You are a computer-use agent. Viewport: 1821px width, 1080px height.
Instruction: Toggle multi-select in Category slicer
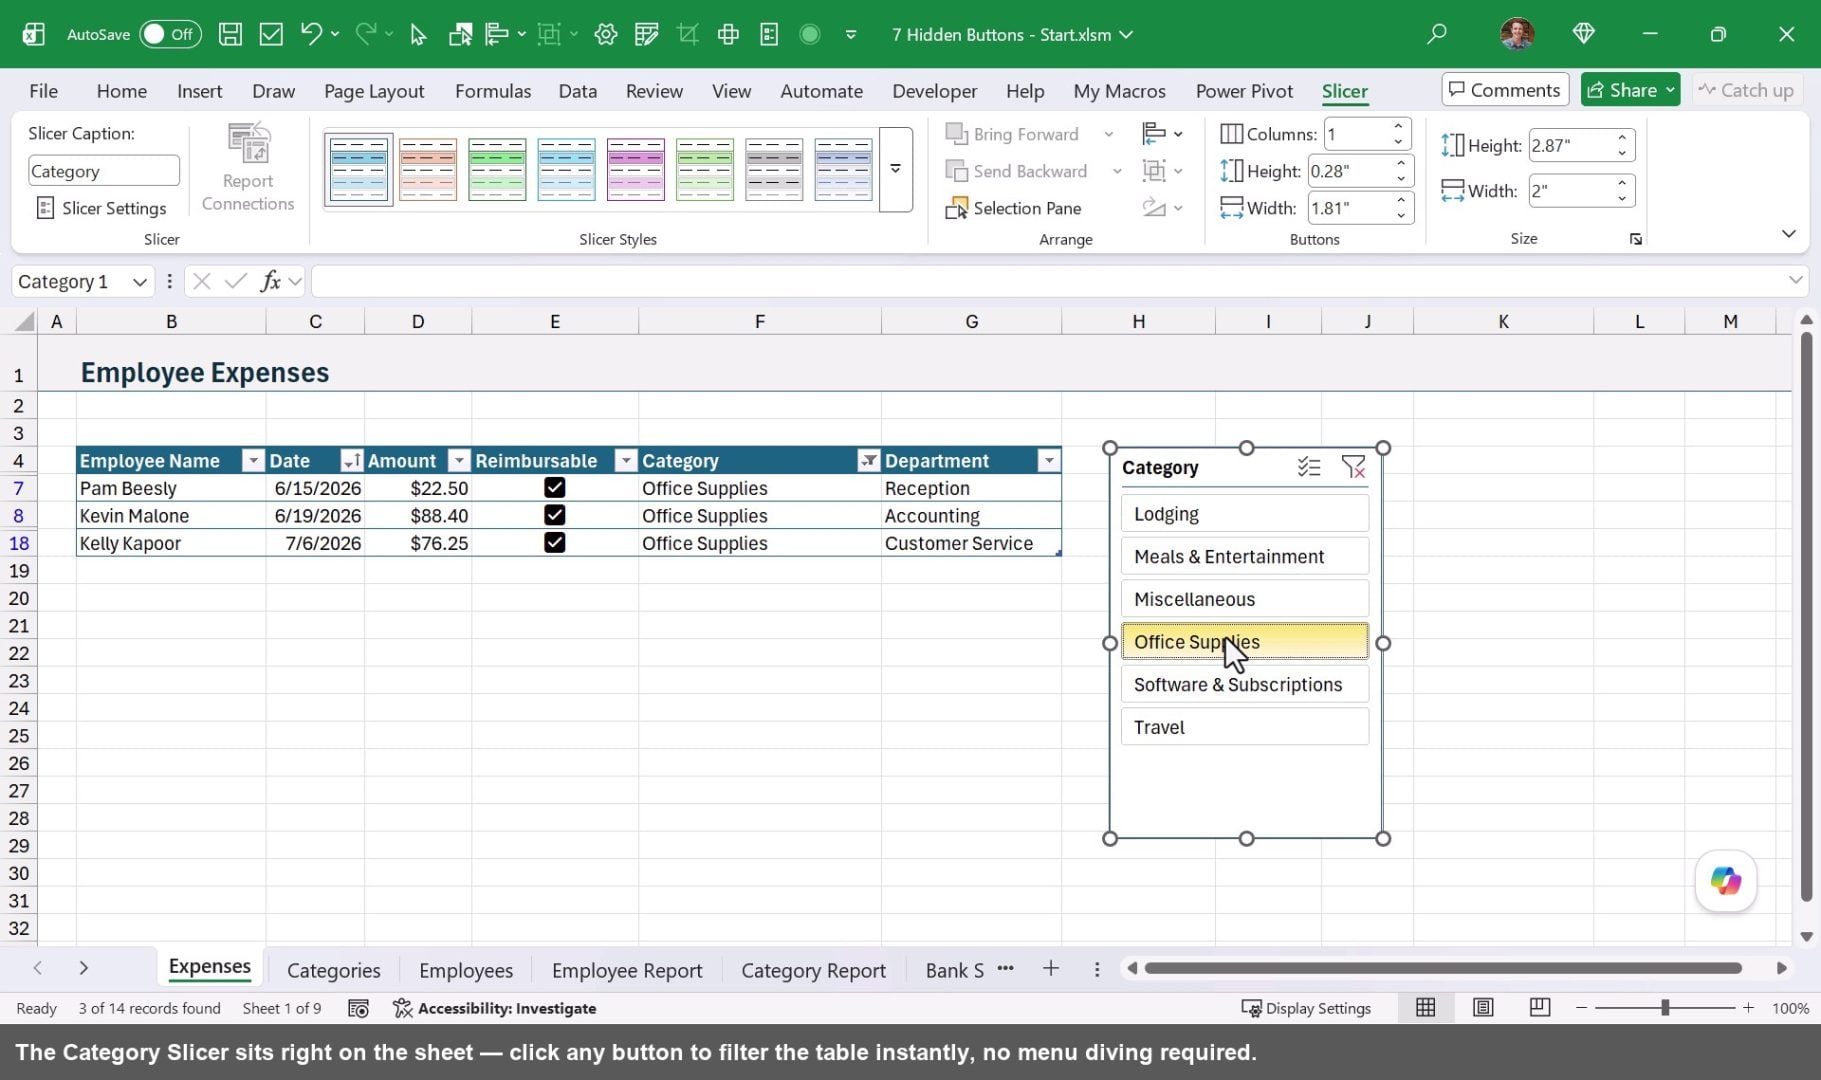[x=1309, y=467]
